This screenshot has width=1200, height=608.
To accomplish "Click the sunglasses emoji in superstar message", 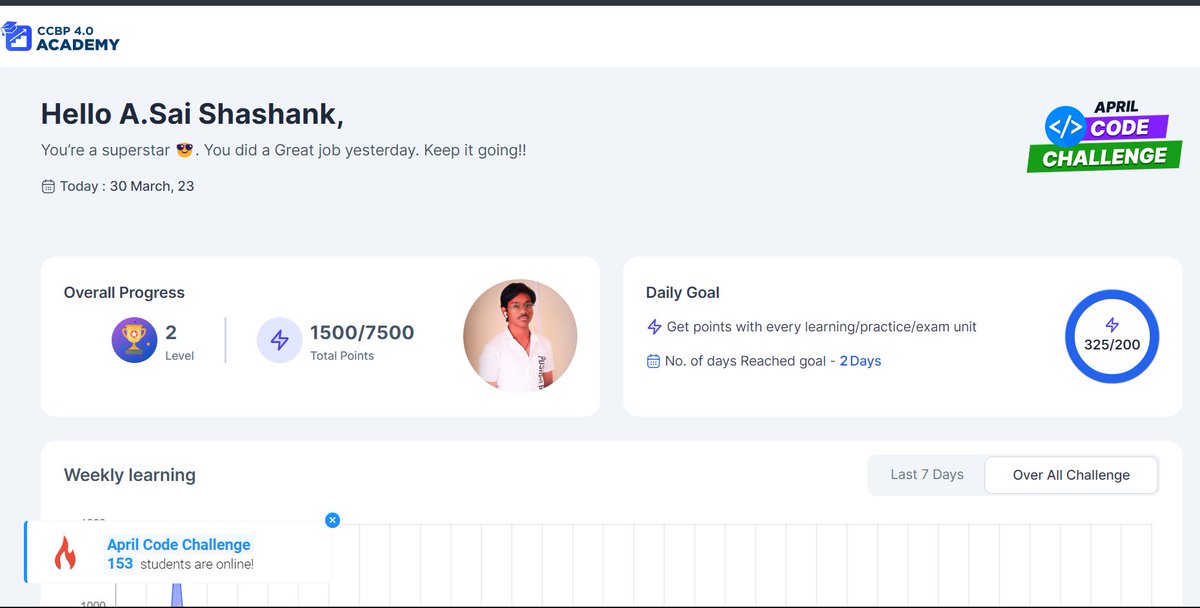I will (184, 150).
